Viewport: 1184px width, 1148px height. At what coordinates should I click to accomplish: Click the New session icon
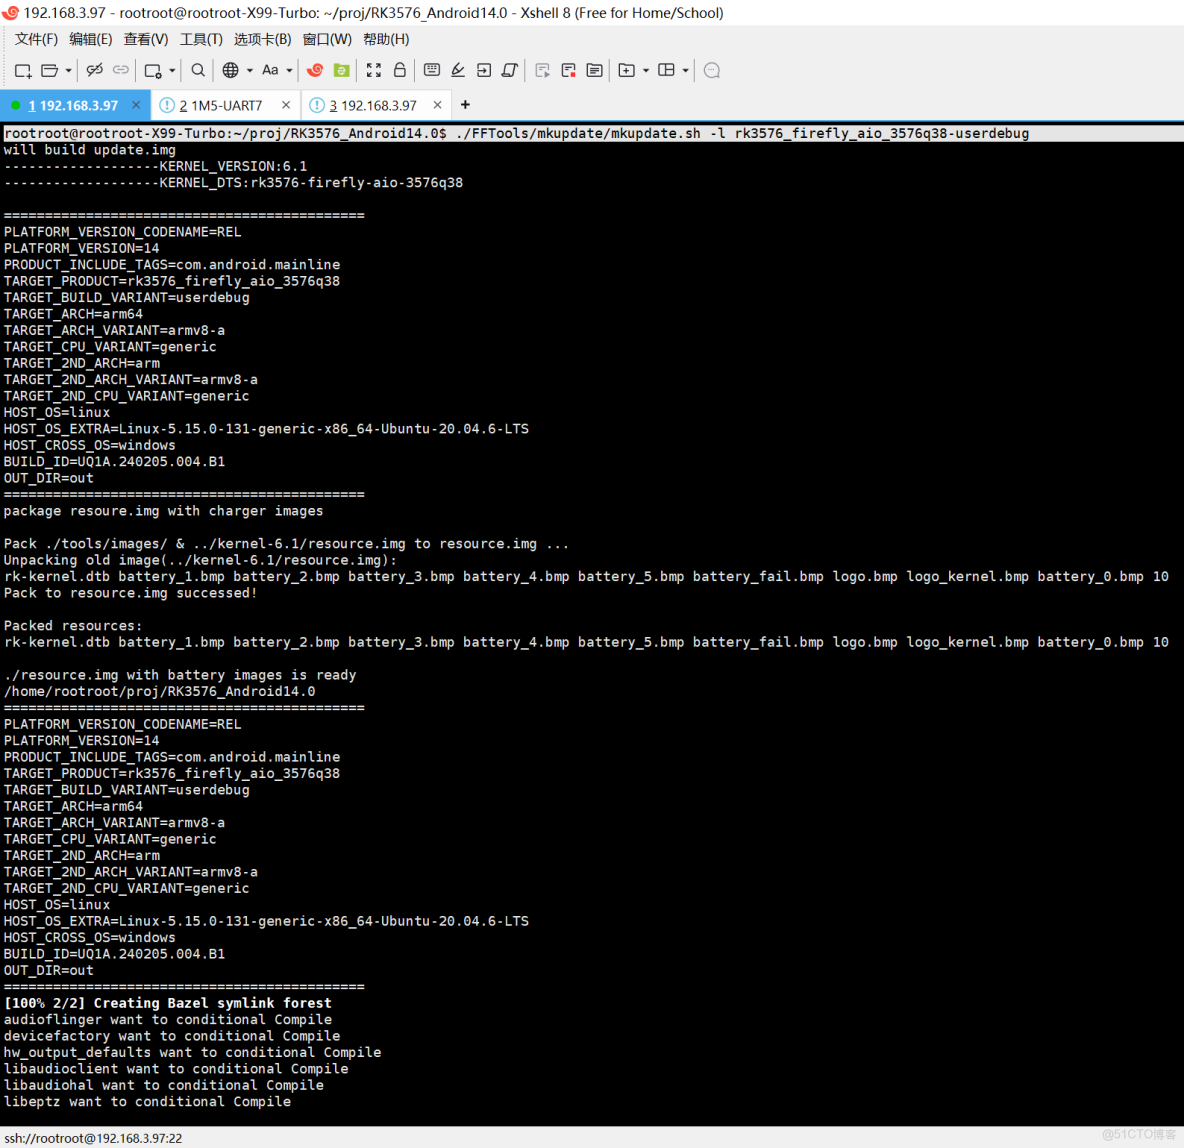coord(23,70)
